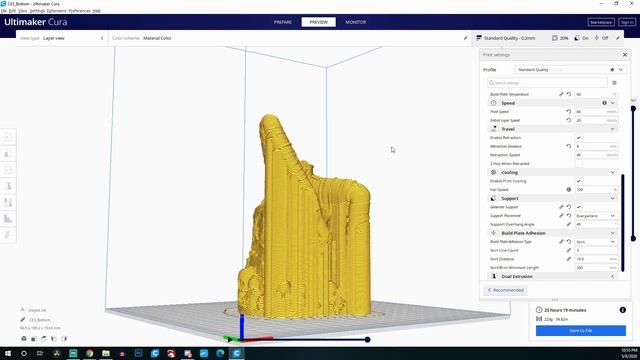Click the link icon beside Support Overhang Angle
This screenshot has height=360, width=640.
point(569,224)
